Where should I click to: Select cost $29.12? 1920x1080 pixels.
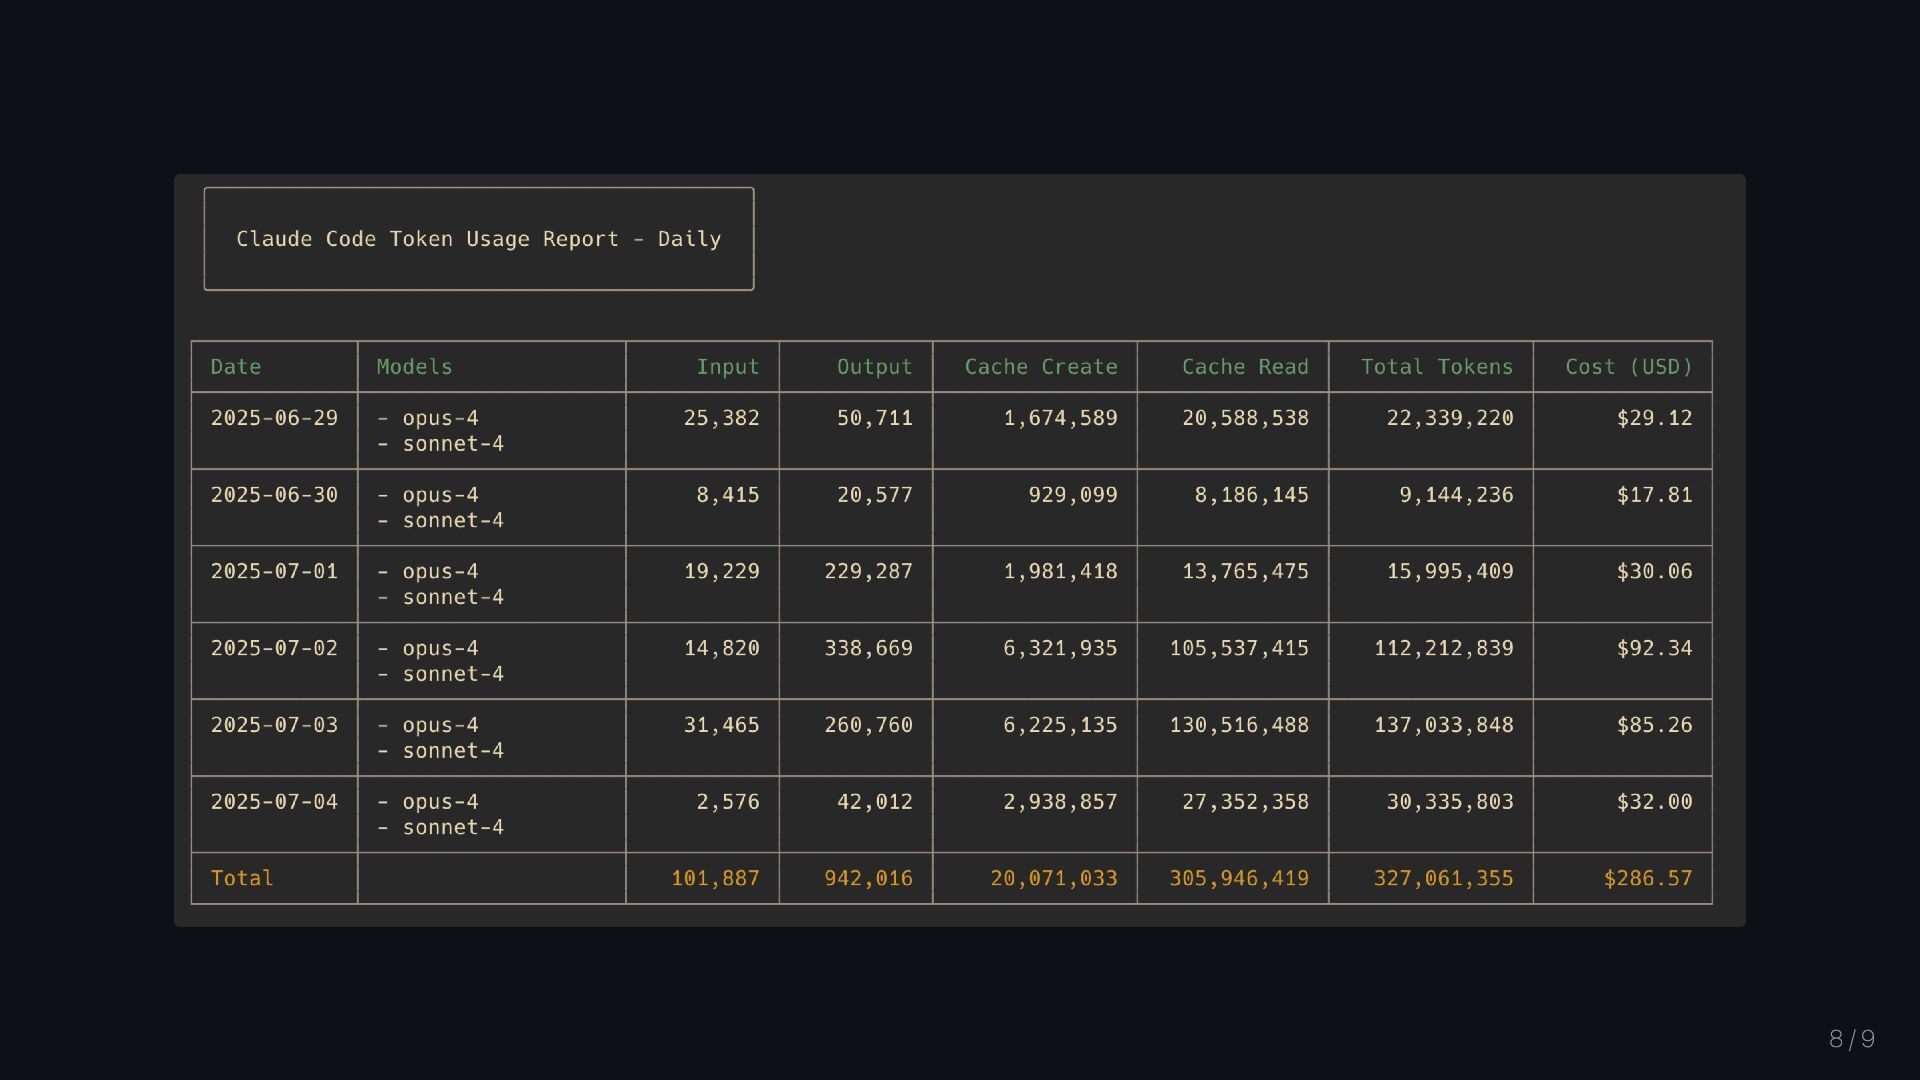coord(1655,418)
